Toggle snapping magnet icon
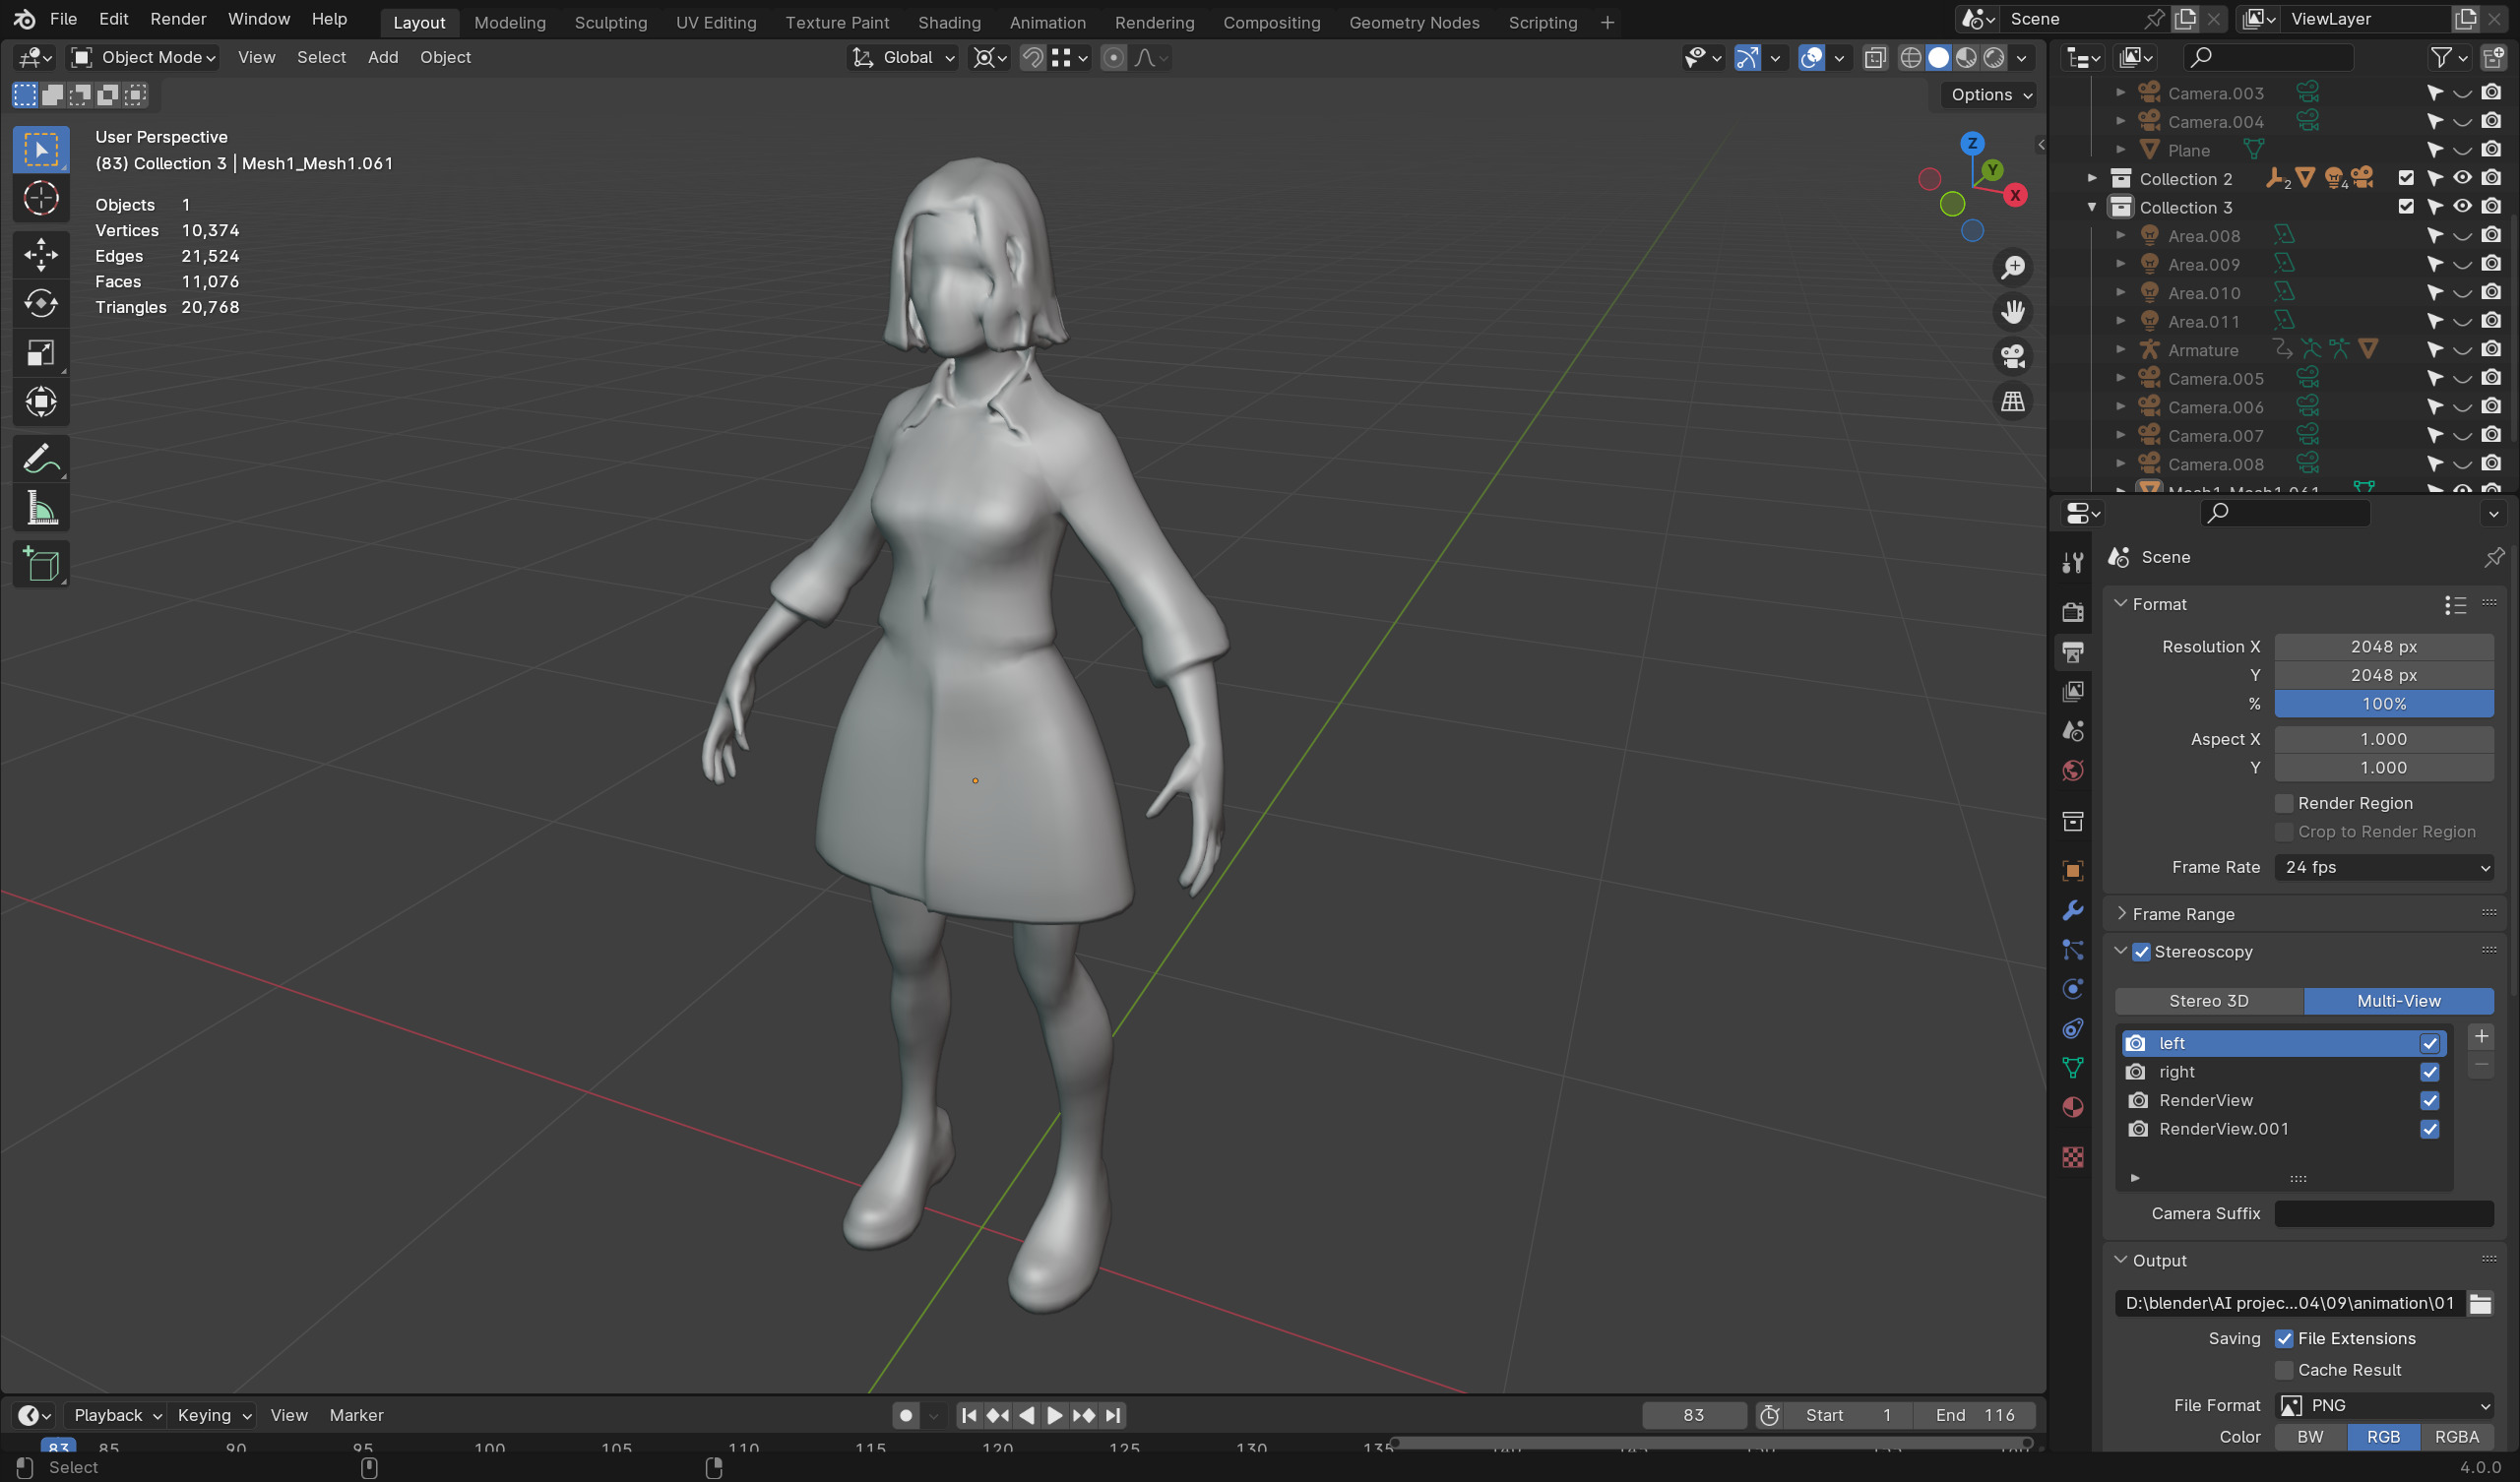This screenshot has height=1482, width=2520. (x=1031, y=58)
